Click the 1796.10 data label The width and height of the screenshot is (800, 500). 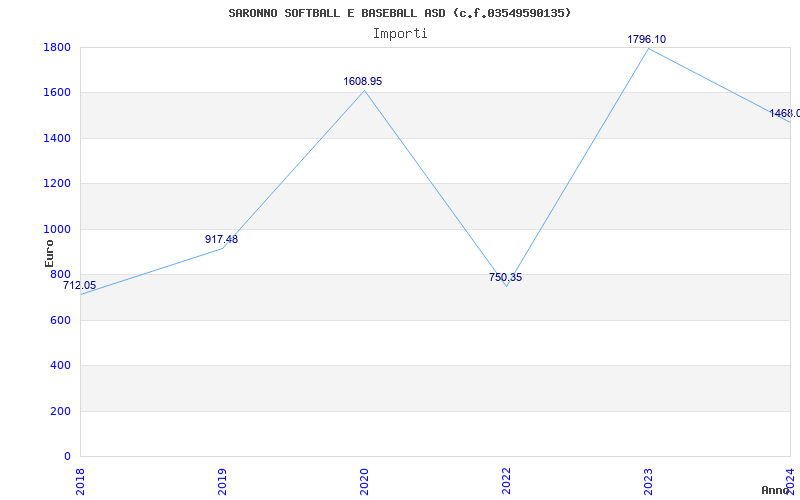646,39
